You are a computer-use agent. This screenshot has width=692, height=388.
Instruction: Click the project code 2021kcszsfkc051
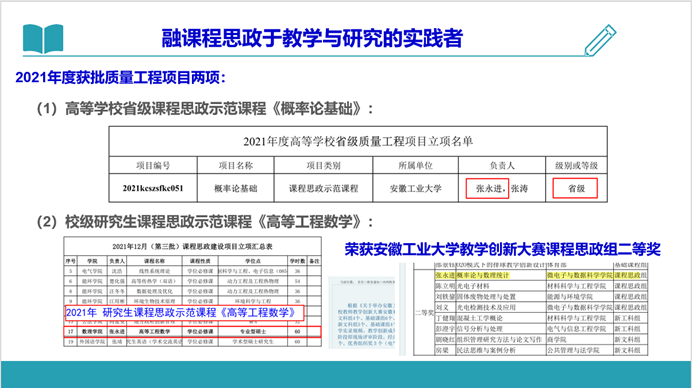click(x=153, y=188)
